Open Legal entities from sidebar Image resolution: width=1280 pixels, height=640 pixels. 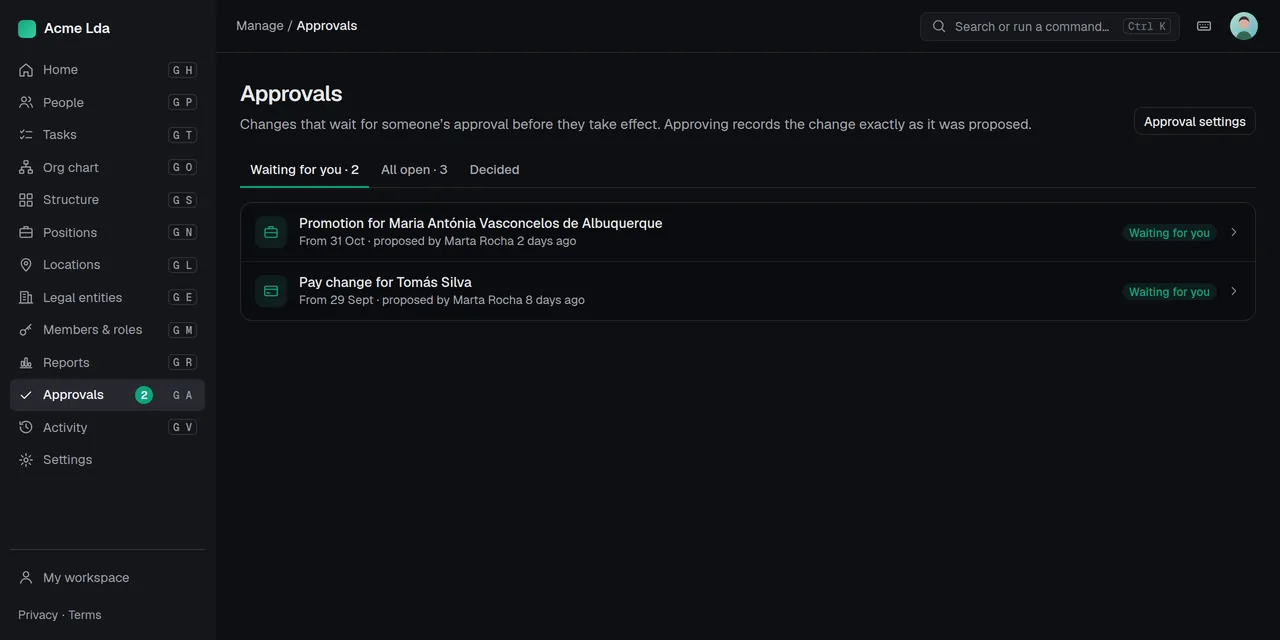107,297
